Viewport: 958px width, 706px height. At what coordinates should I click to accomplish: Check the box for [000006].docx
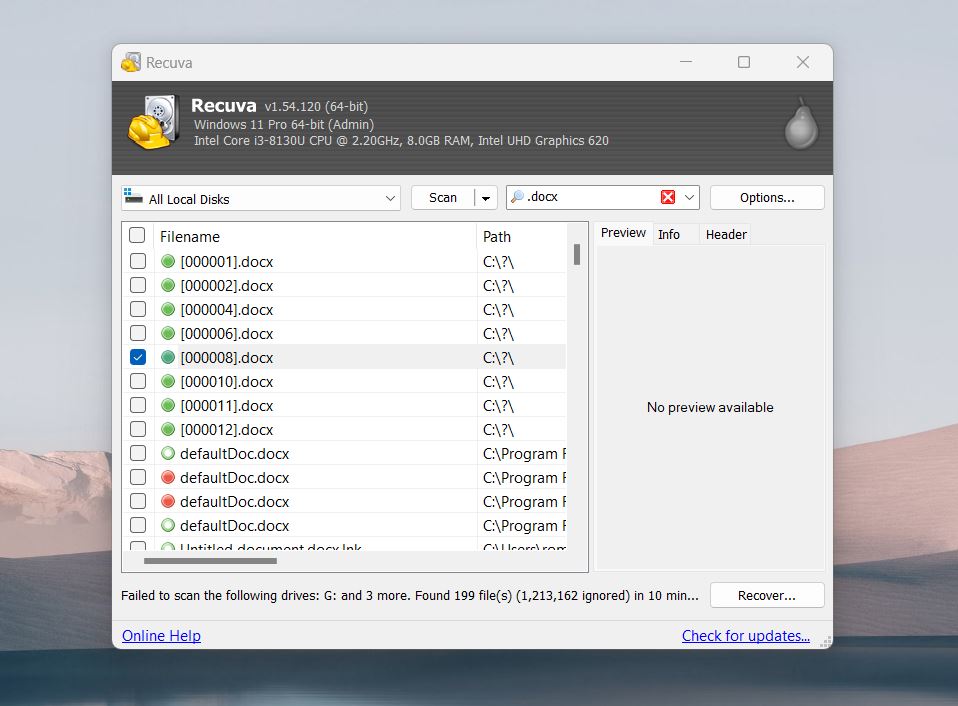coord(138,333)
